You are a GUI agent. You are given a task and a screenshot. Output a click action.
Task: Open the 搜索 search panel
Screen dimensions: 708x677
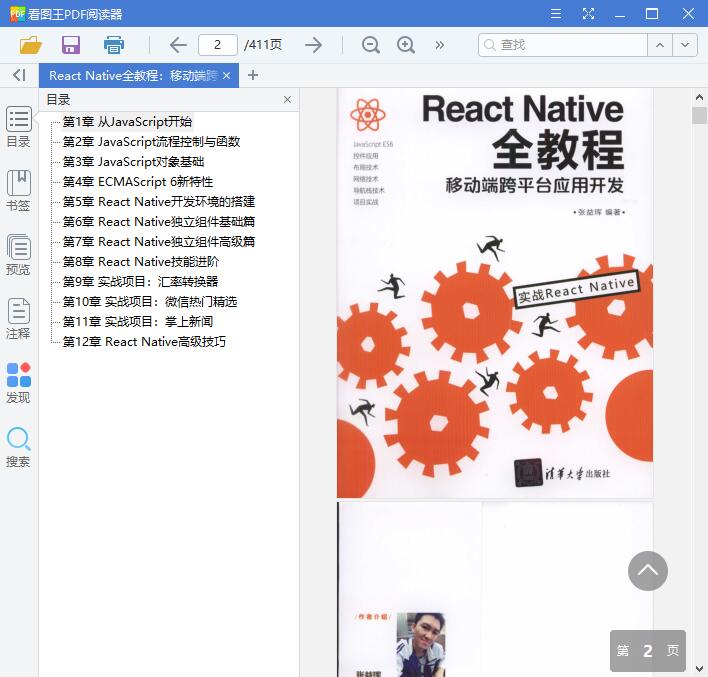(x=19, y=447)
